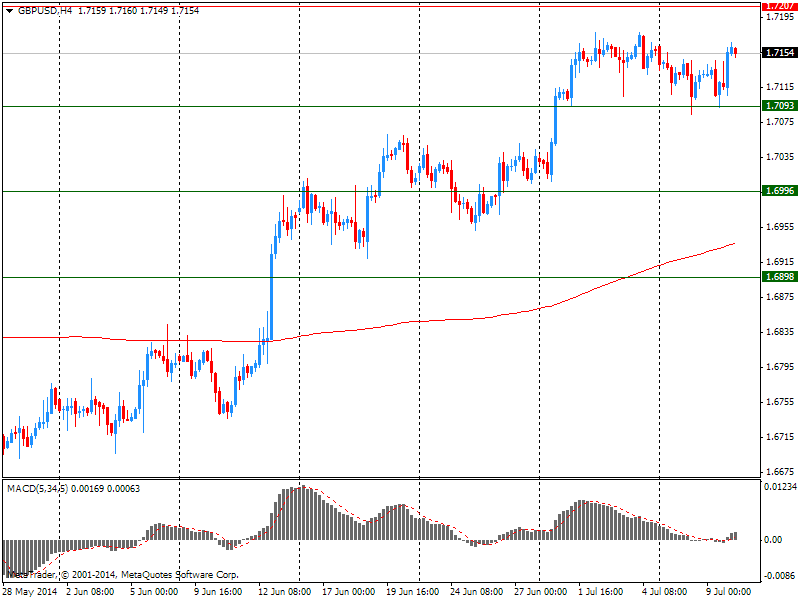This screenshot has height=600, width=800.
Task: Open the chart menu triangle beside GBPUSD,H4
Action: [x=9, y=11]
